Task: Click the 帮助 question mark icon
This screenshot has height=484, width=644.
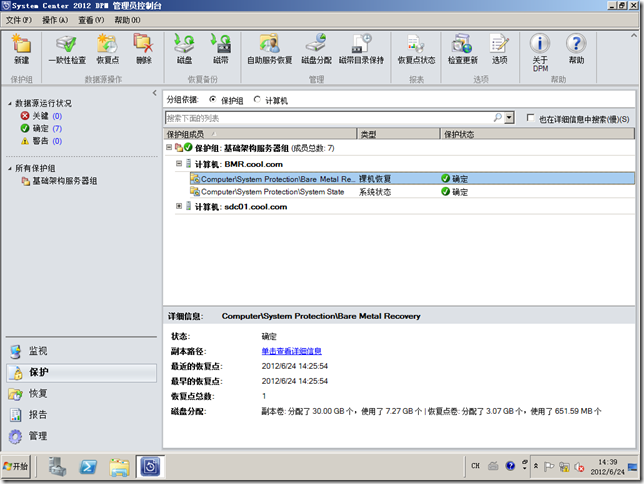Action: pyautogui.click(x=576, y=49)
